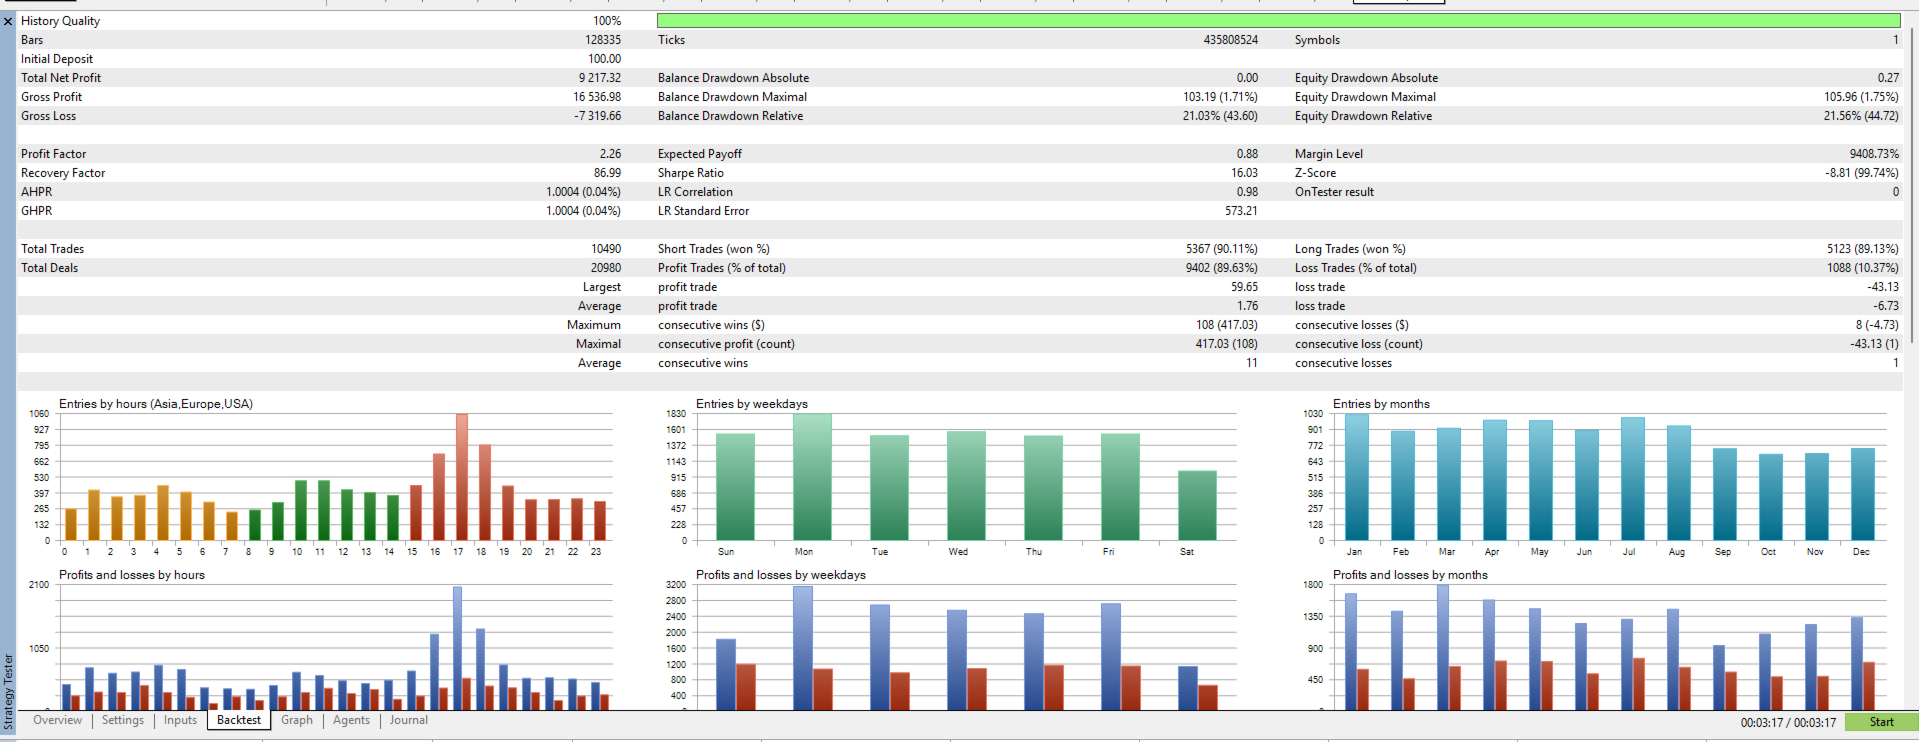The width and height of the screenshot is (1919, 742).
Task: View the Journal tab
Action: click(x=408, y=720)
